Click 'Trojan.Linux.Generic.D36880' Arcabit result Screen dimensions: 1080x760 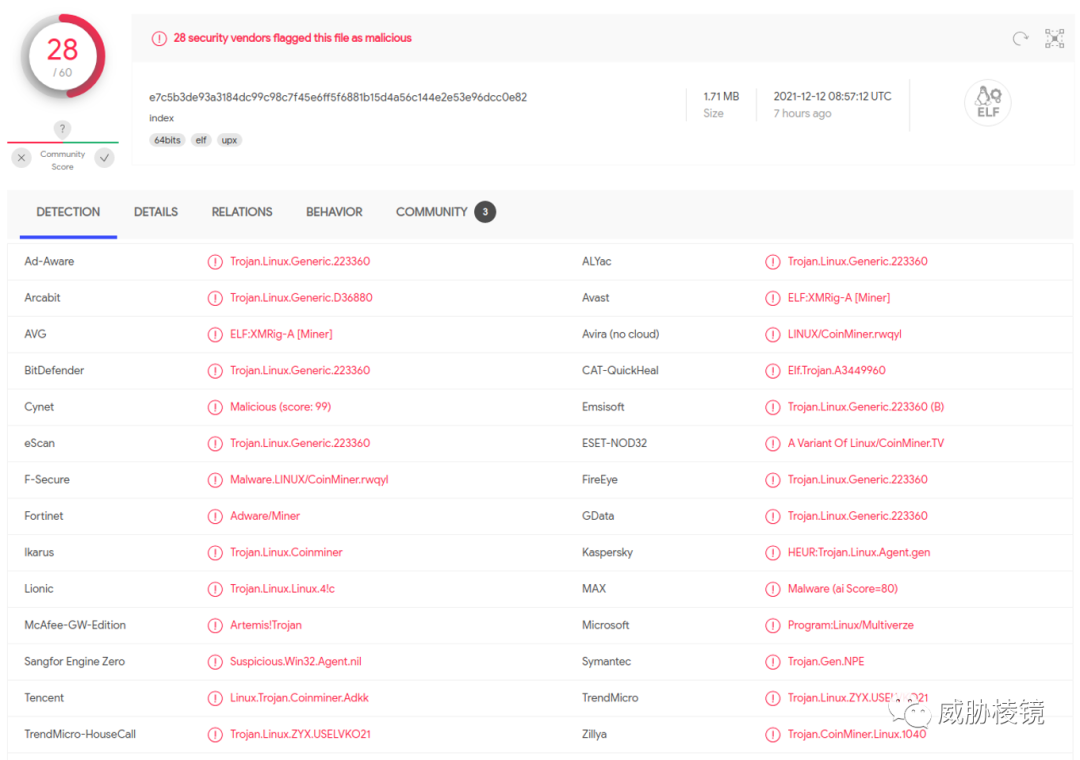tap(301, 298)
